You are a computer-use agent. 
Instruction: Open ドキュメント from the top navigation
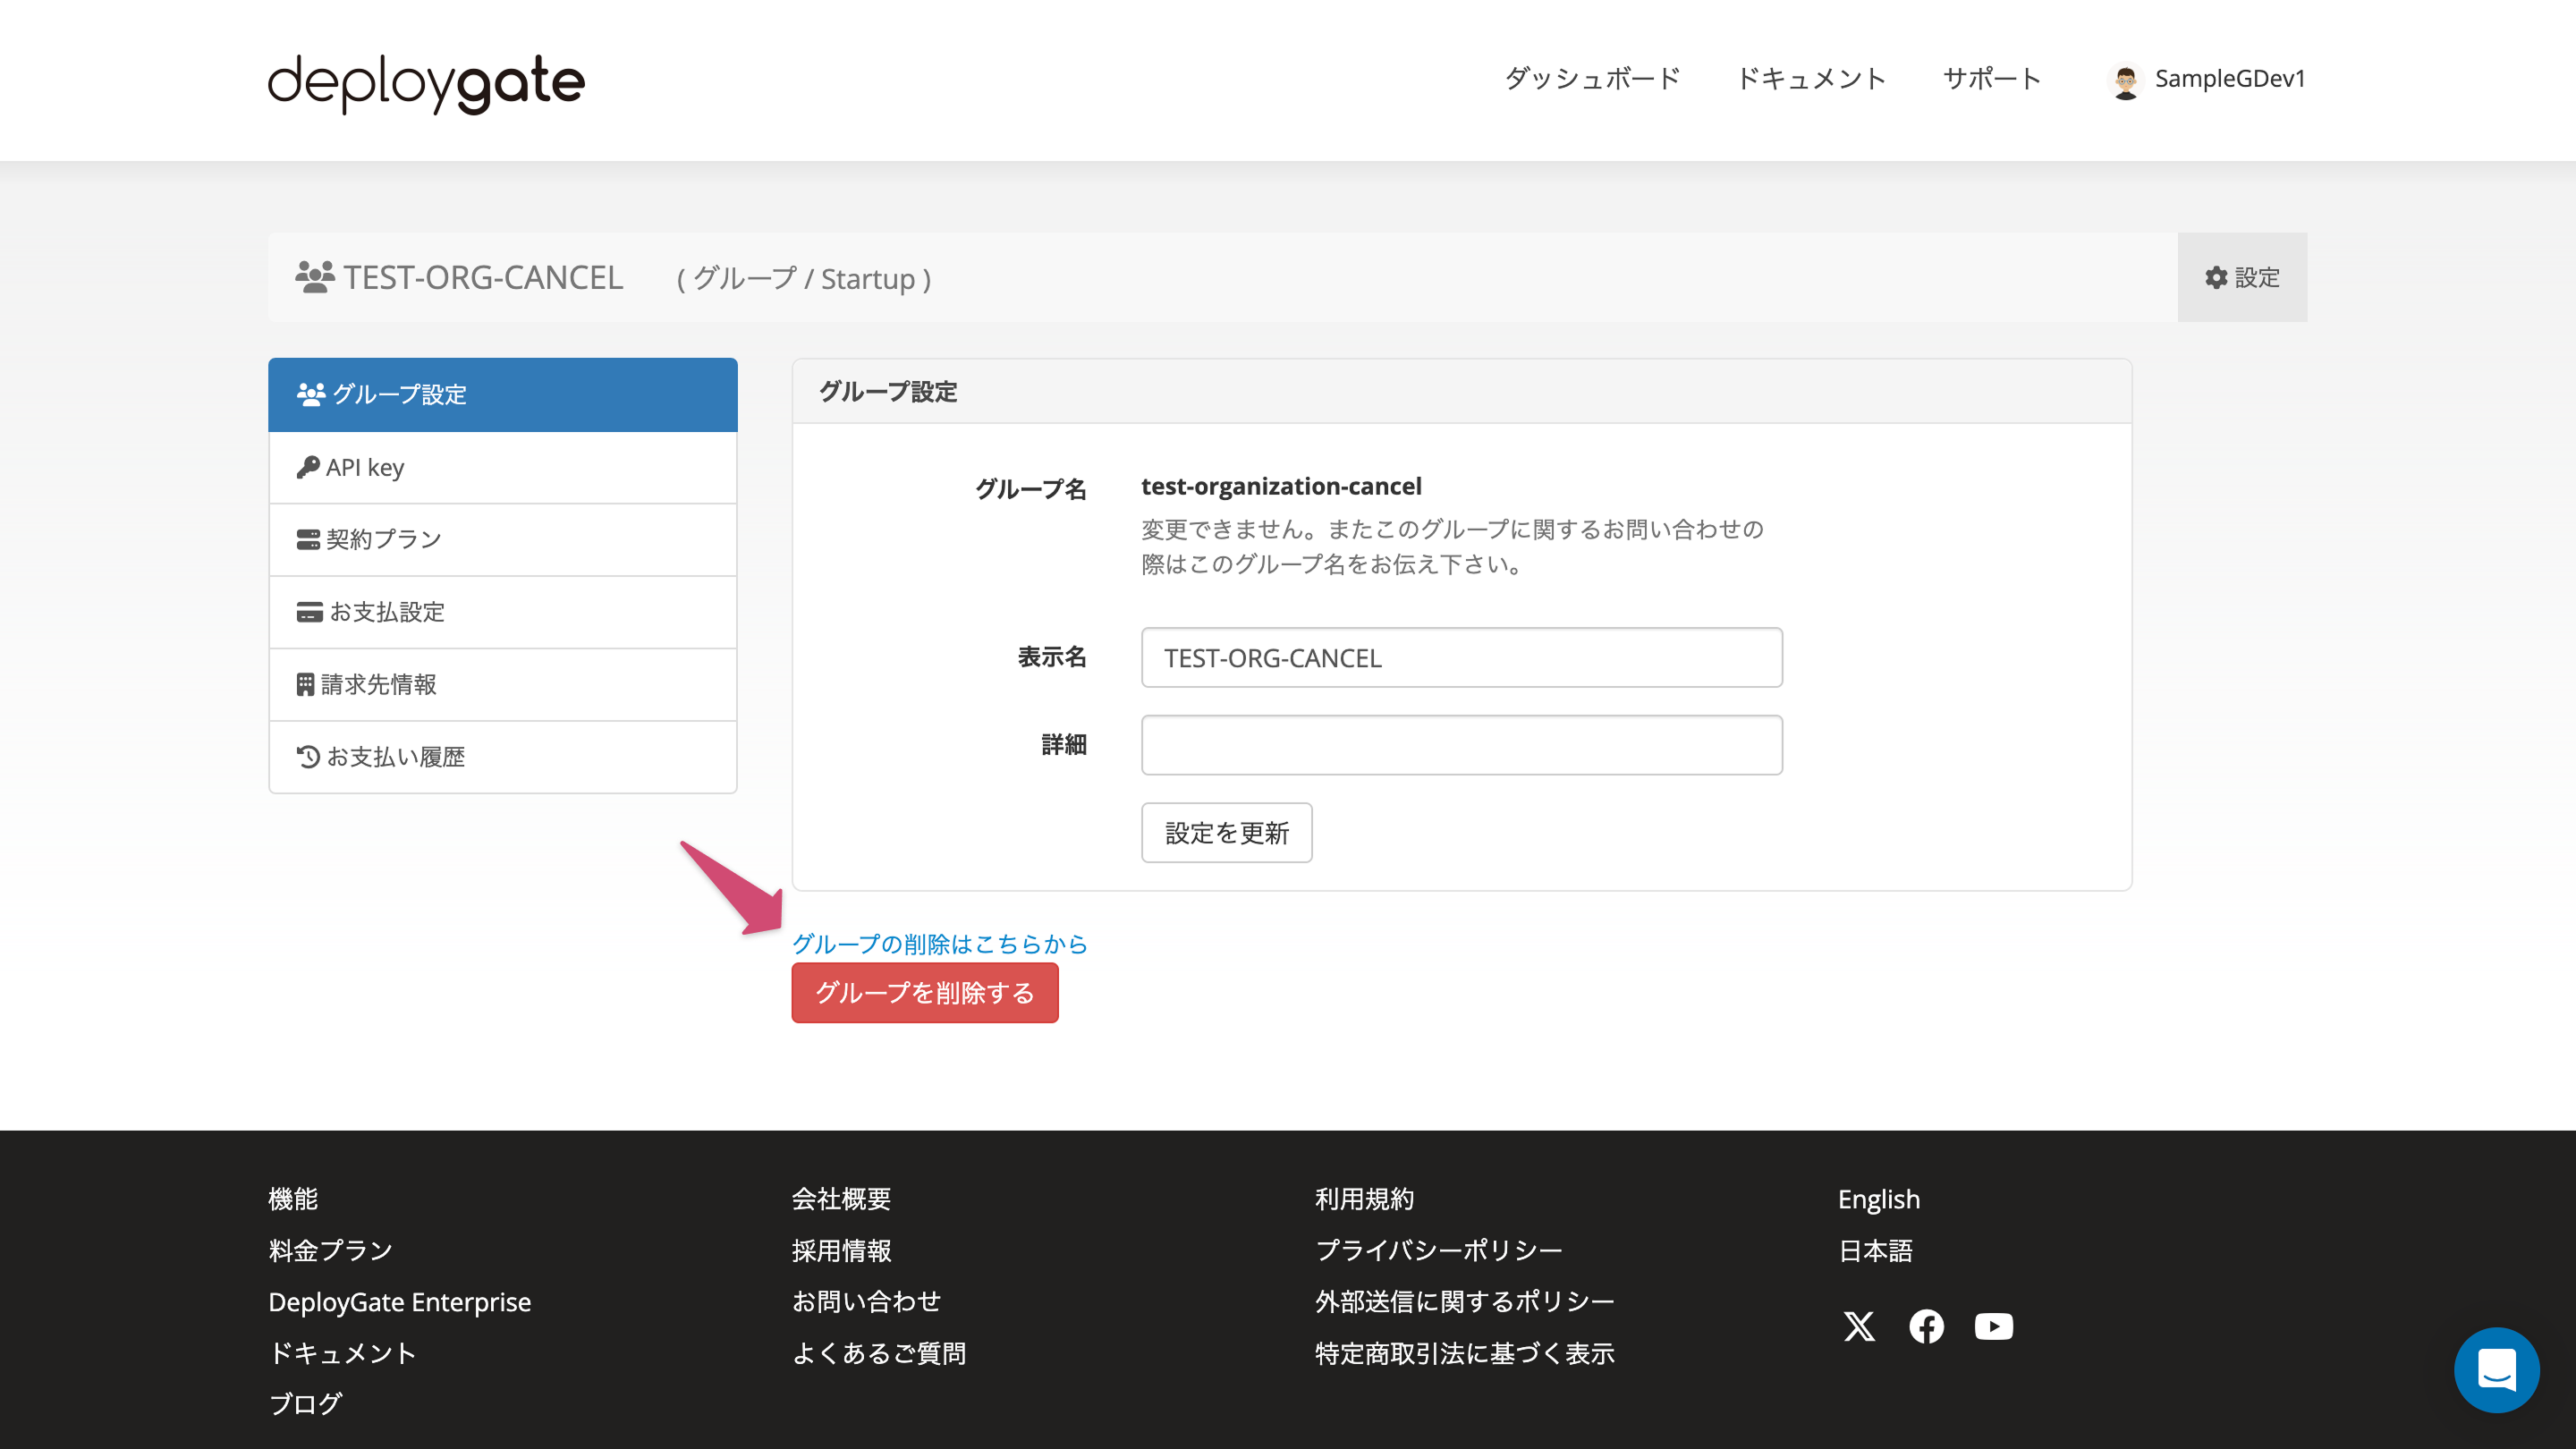(1811, 79)
